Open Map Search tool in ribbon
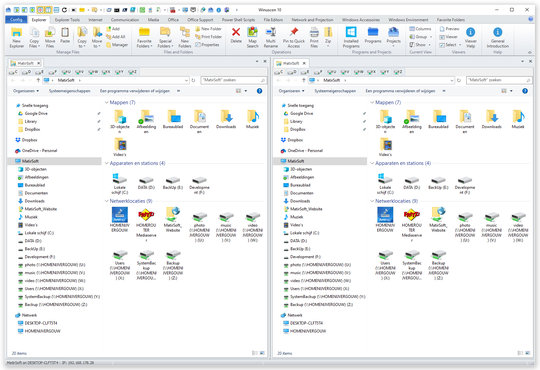Viewport: 540px width, 370px height. click(x=252, y=37)
